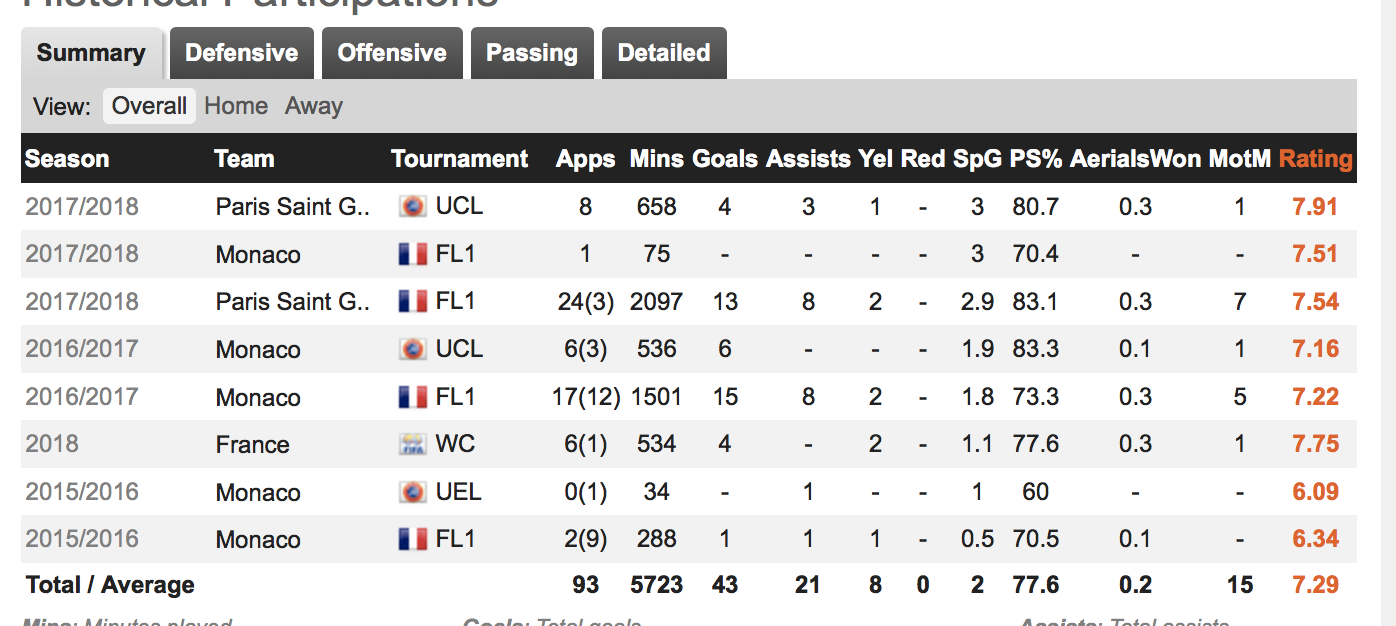Sort by the Assists column header
The height and width of the screenshot is (626, 1396).
click(x=808, y=159)
